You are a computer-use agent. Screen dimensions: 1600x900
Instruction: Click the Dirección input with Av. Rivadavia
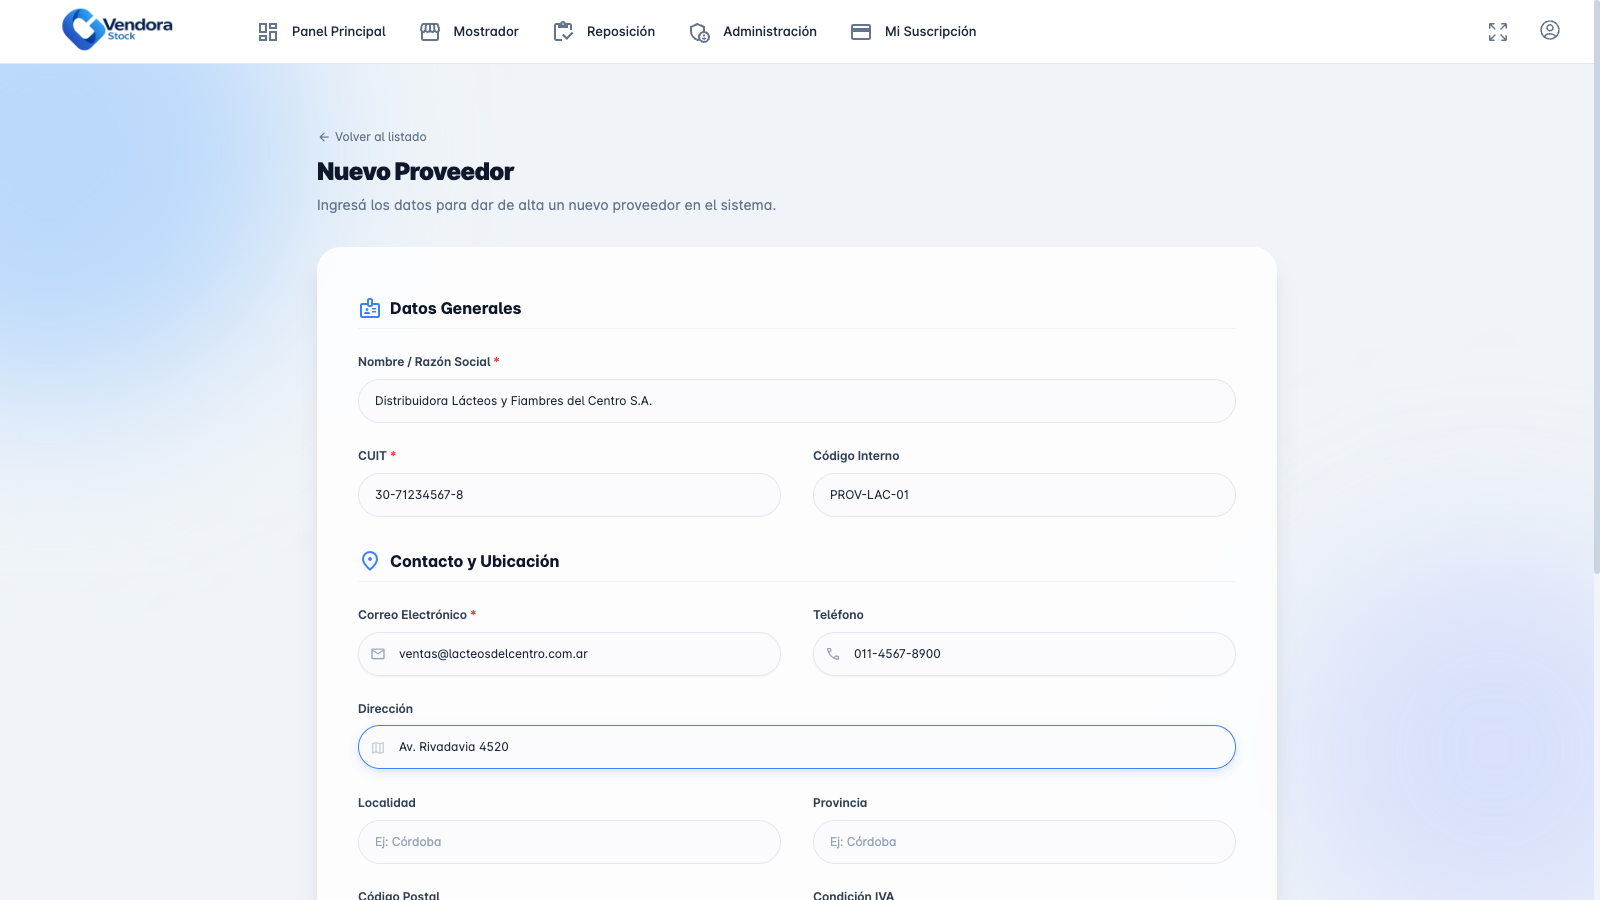[797, 747]
